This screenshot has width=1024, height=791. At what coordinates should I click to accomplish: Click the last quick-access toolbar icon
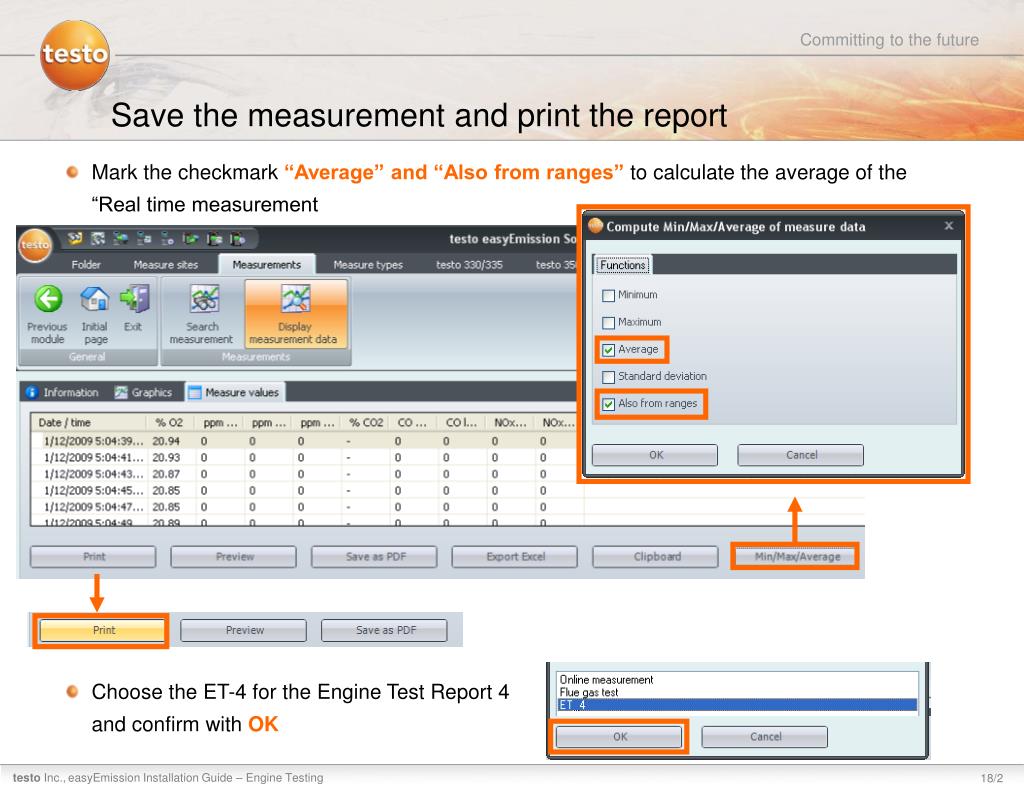238,238
